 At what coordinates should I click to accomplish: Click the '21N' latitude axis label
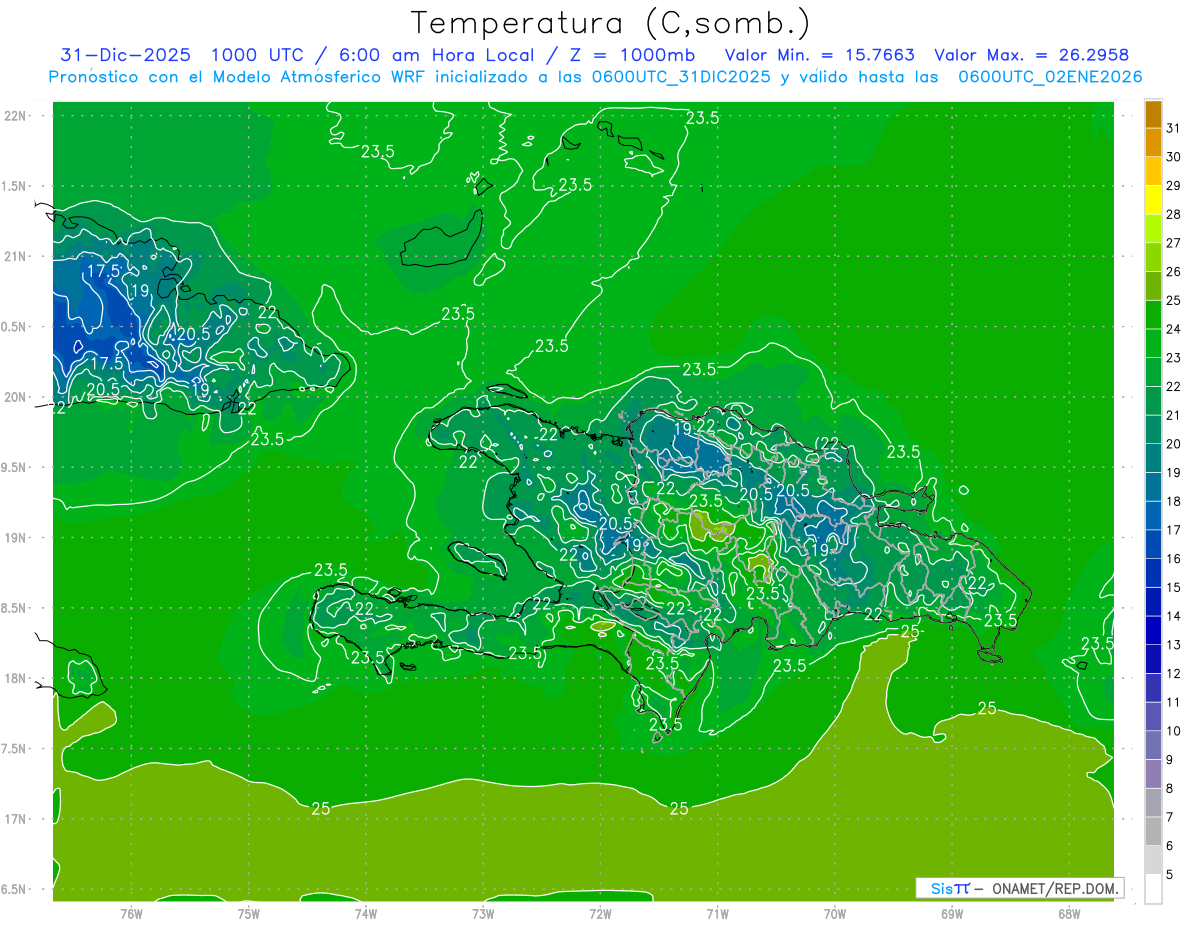coord(16,256)
